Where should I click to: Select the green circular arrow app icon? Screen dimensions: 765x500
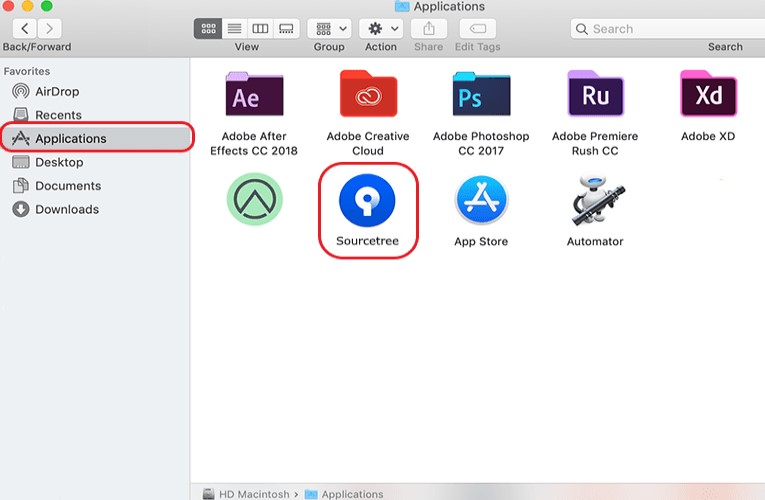(x=254, y=199)
